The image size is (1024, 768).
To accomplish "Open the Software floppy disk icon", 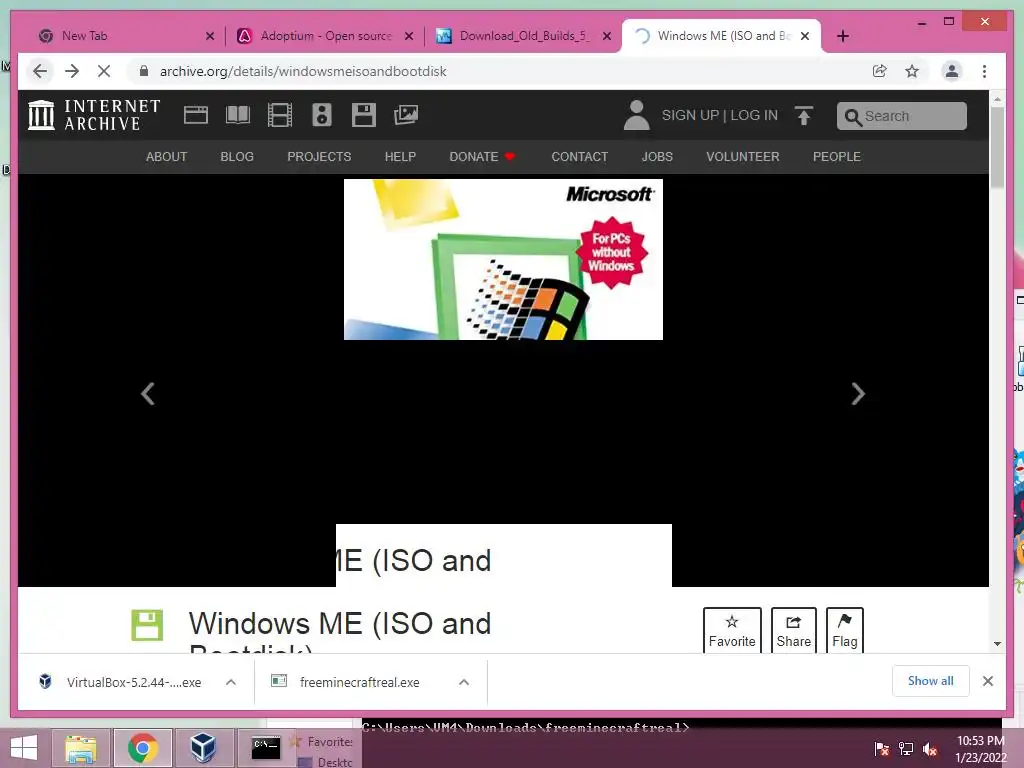I will pos(363,115).
